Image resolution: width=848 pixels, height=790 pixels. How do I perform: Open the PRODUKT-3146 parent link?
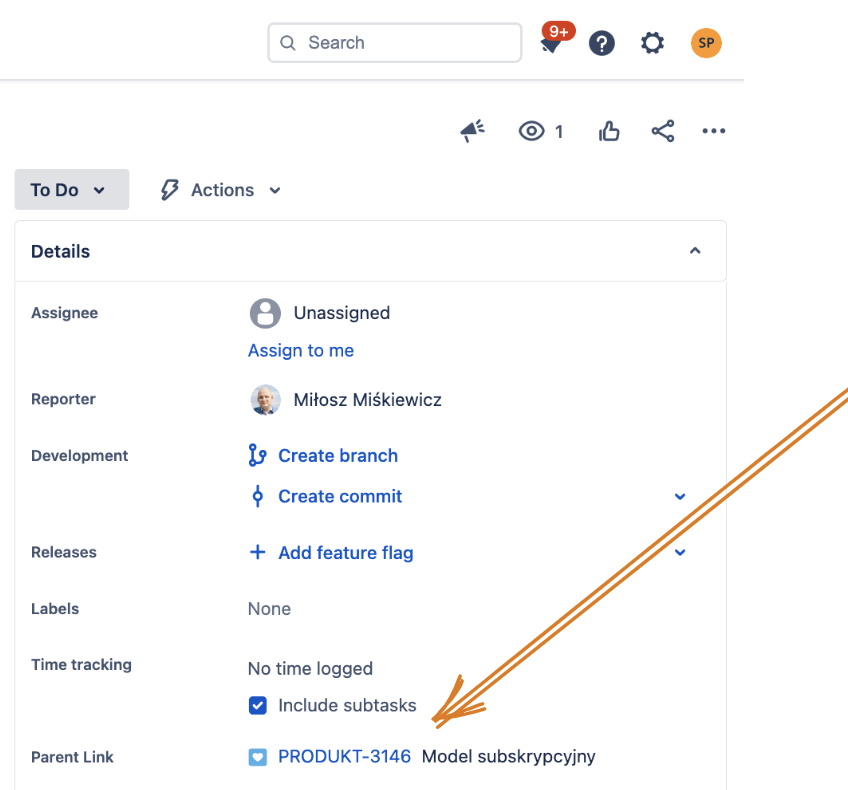tap(344, 757)
